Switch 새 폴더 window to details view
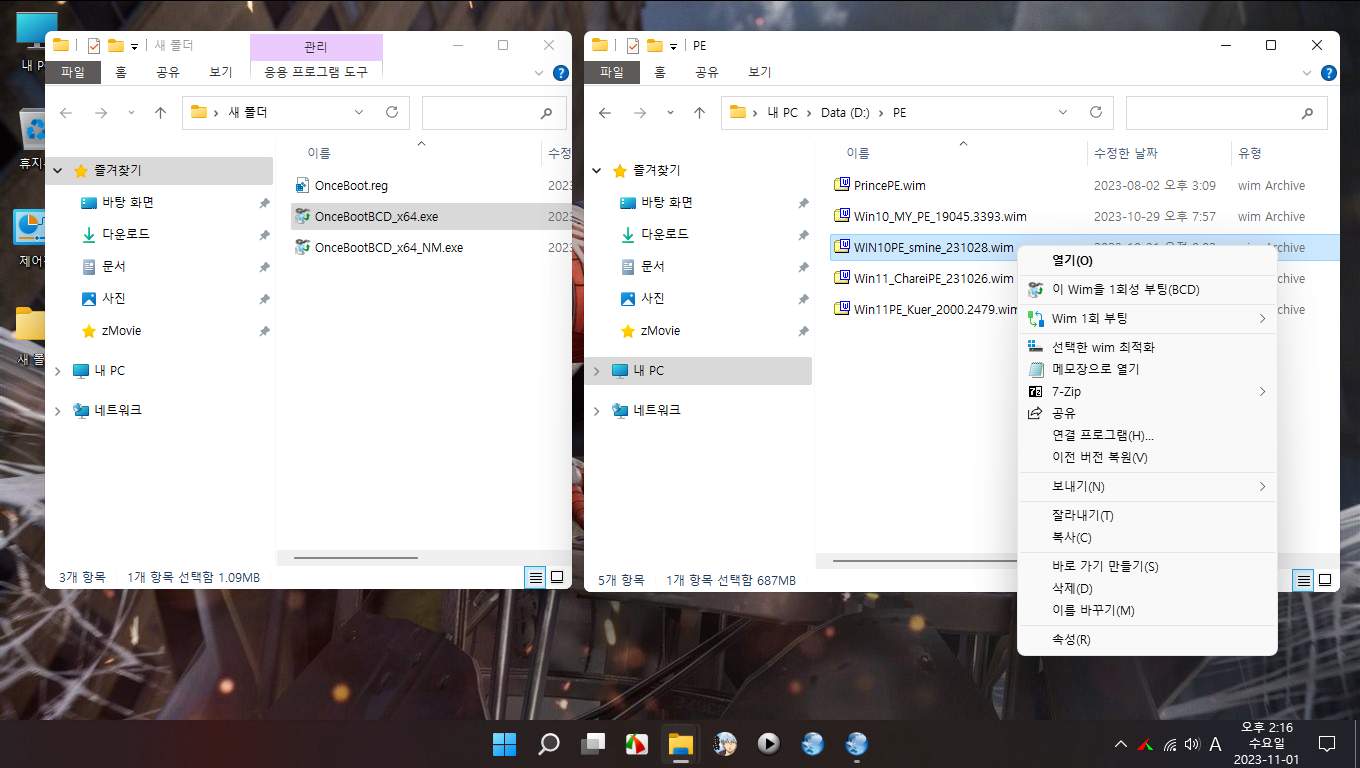The image size is (1360, 768). coord(535,577)
